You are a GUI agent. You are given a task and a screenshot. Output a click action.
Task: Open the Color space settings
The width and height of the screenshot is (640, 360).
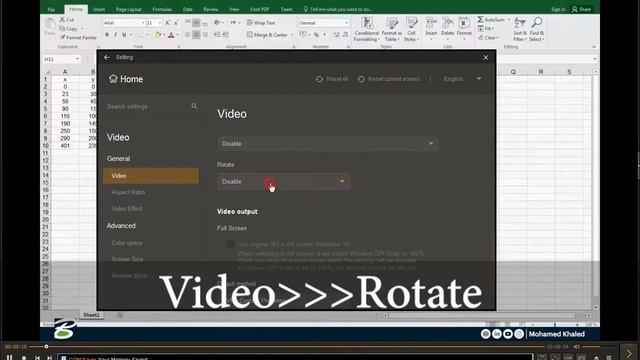127,243
